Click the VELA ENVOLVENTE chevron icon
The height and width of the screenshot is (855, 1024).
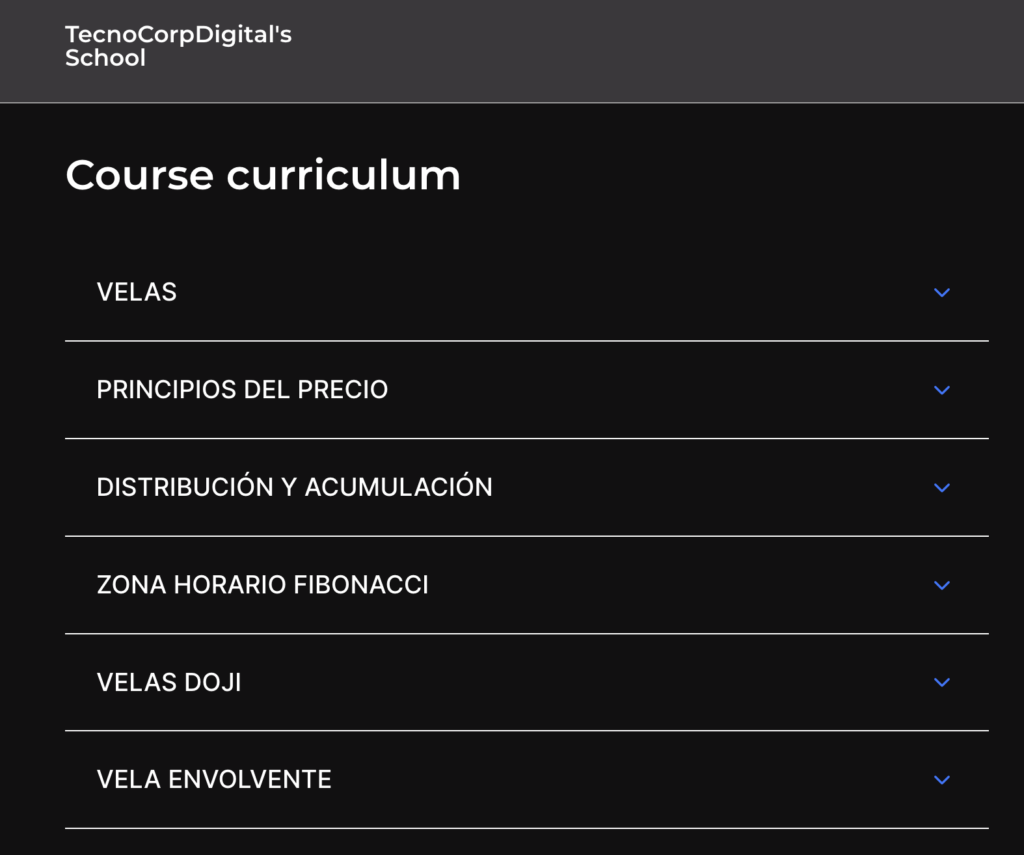[942, 779]
